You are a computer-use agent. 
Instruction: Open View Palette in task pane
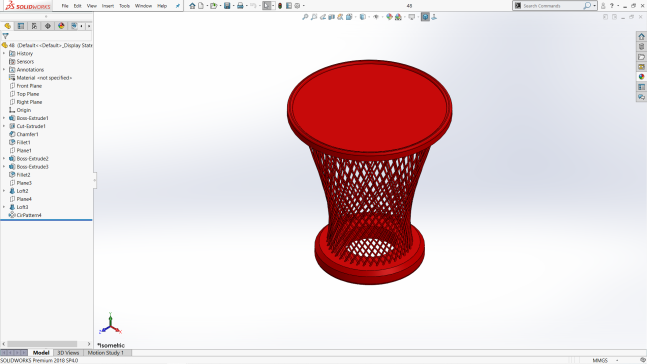coord(641,66)
